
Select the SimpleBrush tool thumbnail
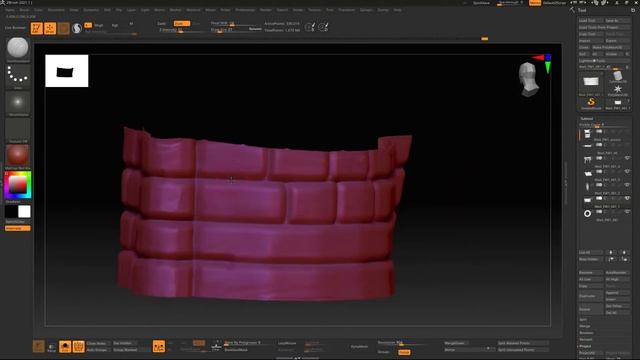591,102
